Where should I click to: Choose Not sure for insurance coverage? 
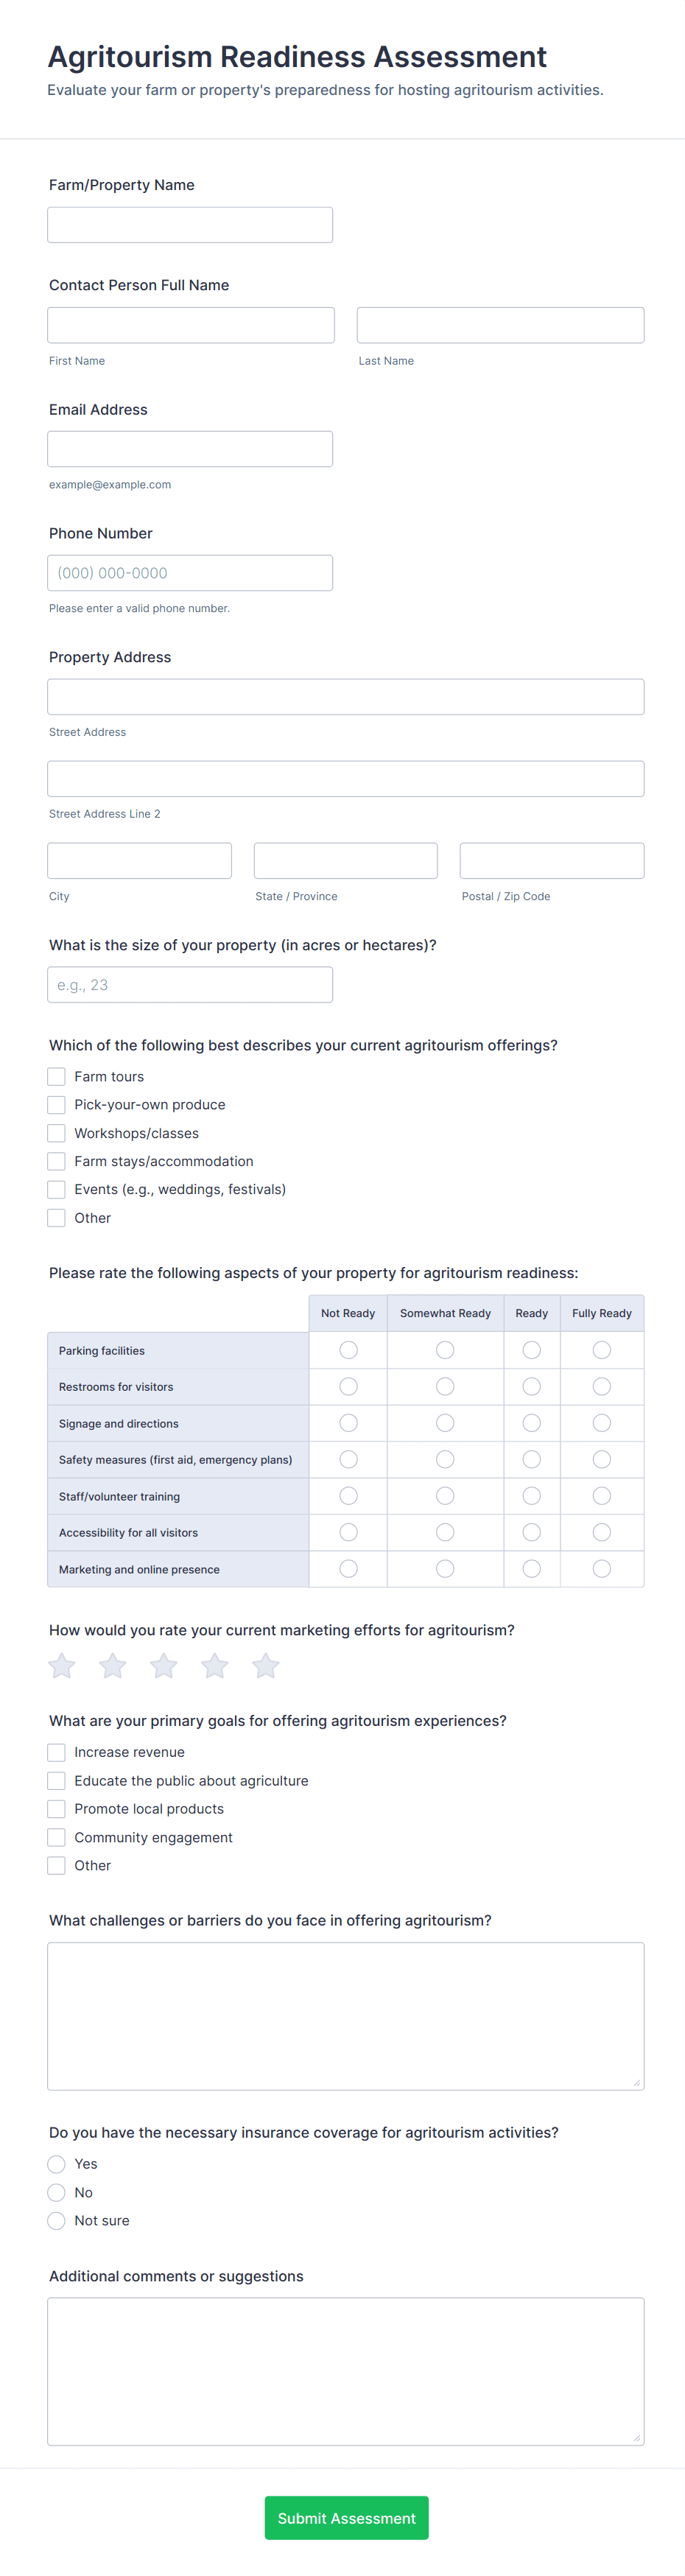57,2221
